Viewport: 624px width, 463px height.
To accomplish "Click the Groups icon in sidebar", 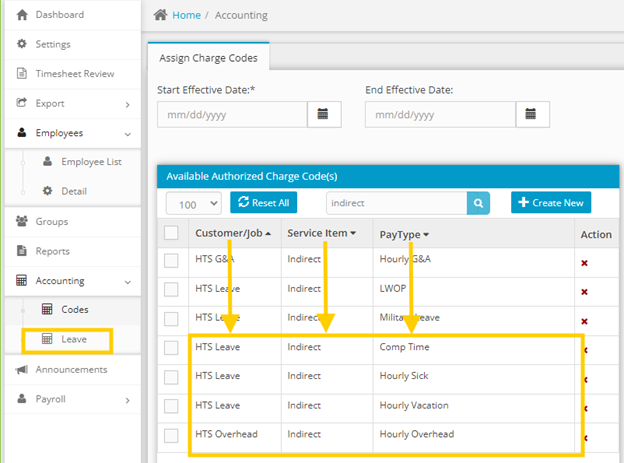I will pyautogui.click(x=23, y=221).
